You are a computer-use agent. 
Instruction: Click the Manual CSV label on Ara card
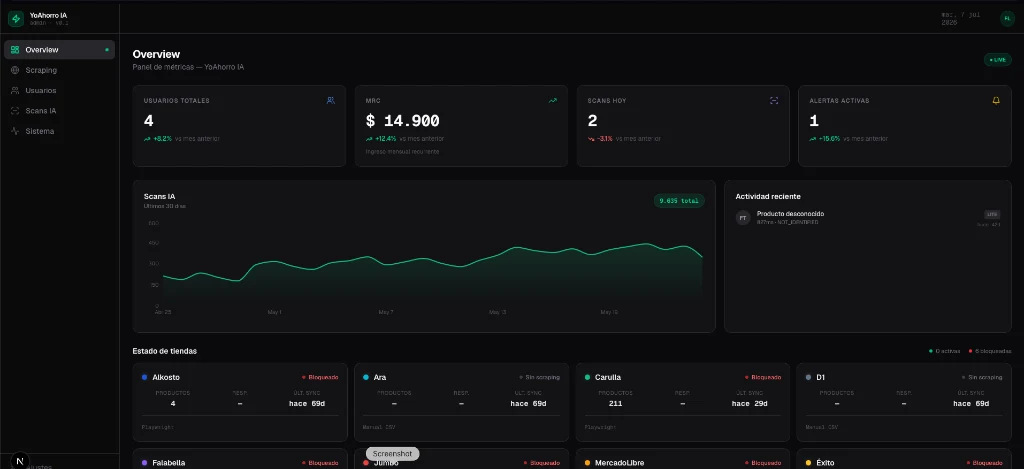click(379, 427)
